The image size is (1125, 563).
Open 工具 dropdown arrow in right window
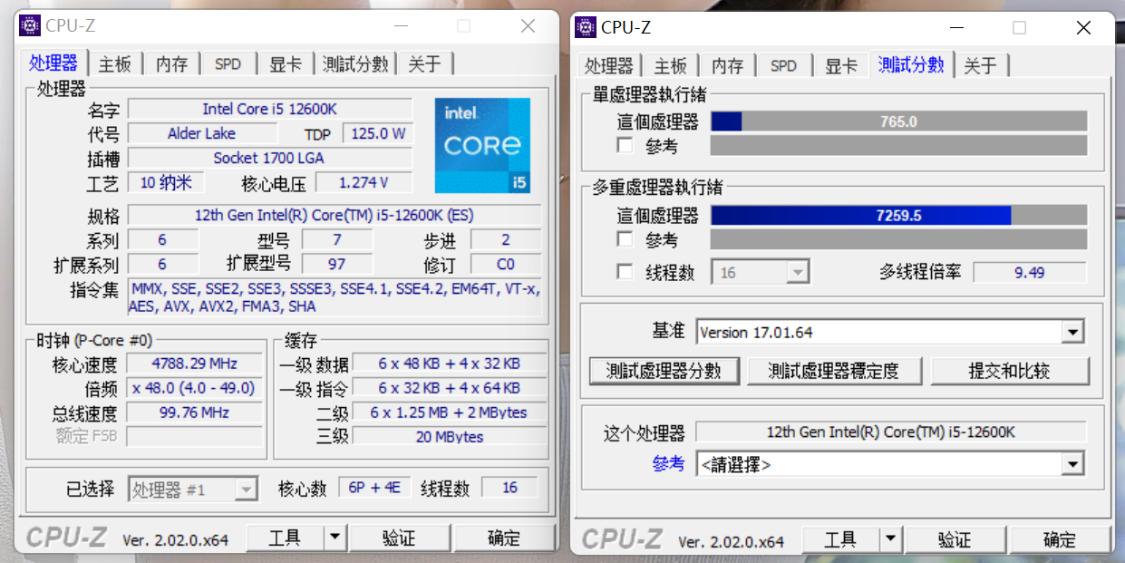(890, 539)
